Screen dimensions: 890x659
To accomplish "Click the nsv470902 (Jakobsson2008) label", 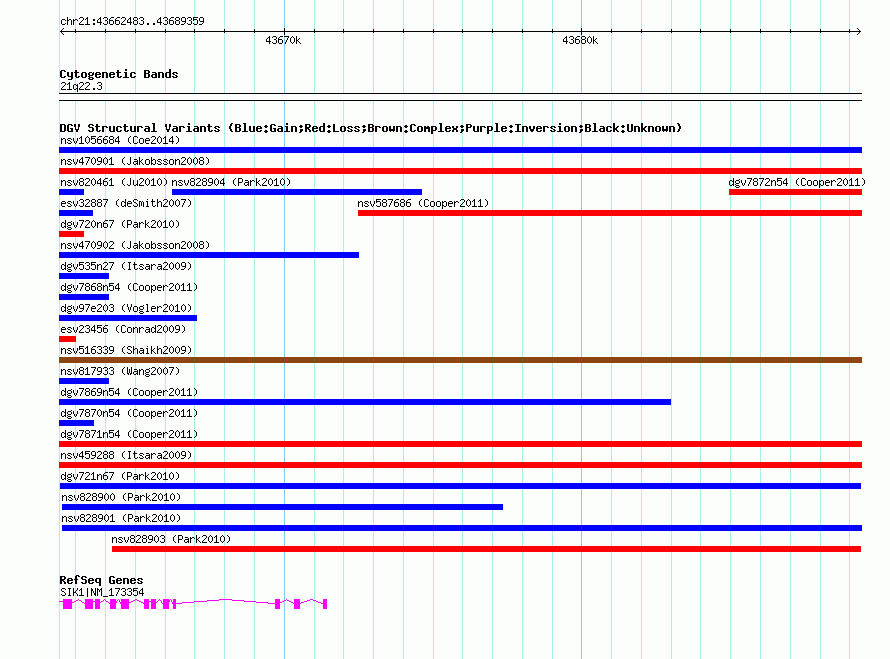I will [x=135, y=245].
